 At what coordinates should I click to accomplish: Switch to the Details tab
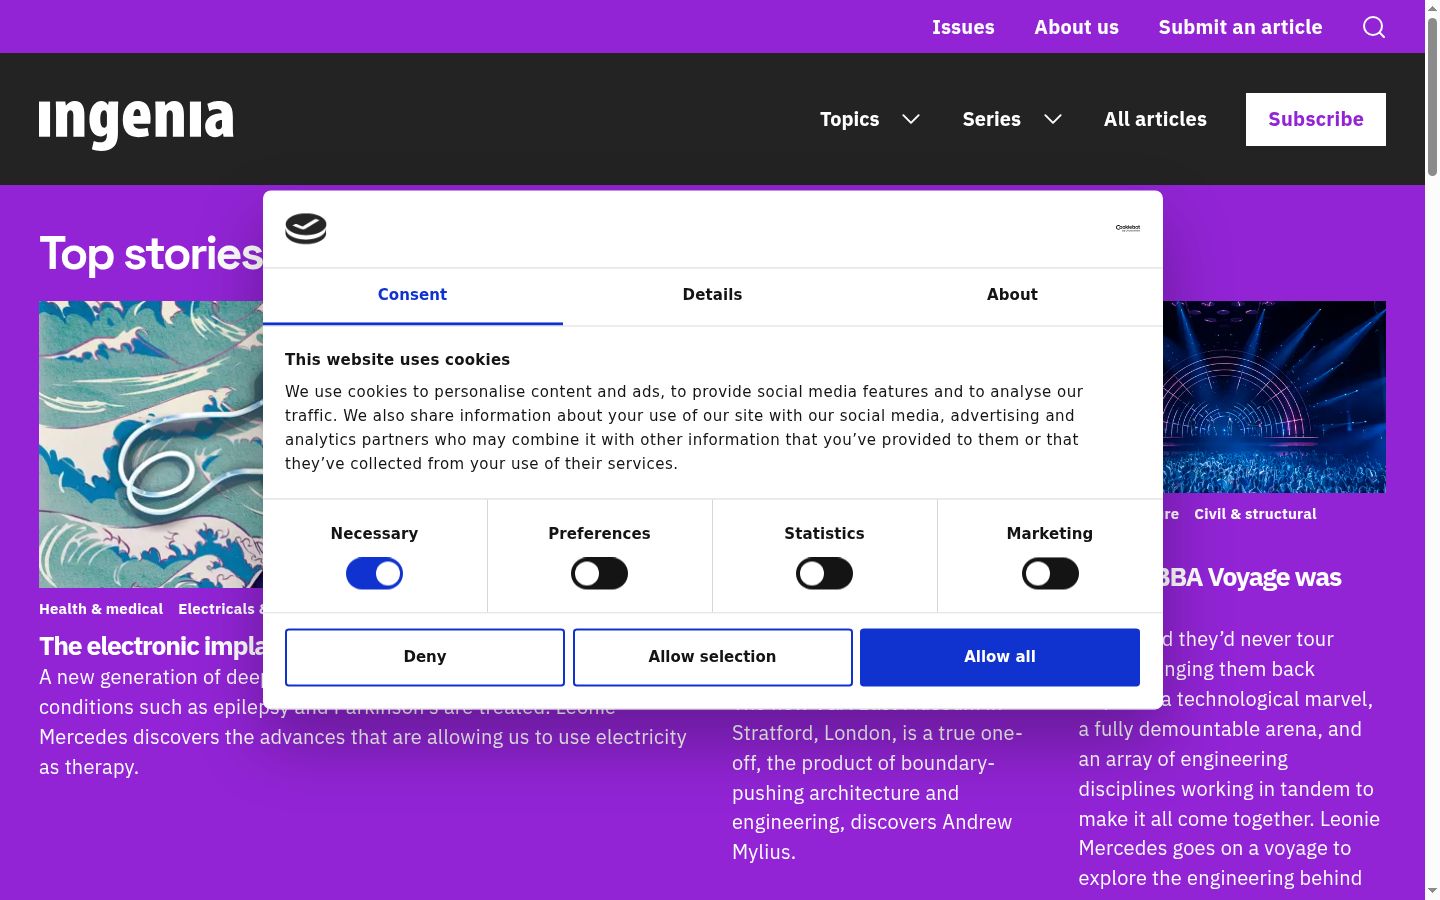click(712, 295)
